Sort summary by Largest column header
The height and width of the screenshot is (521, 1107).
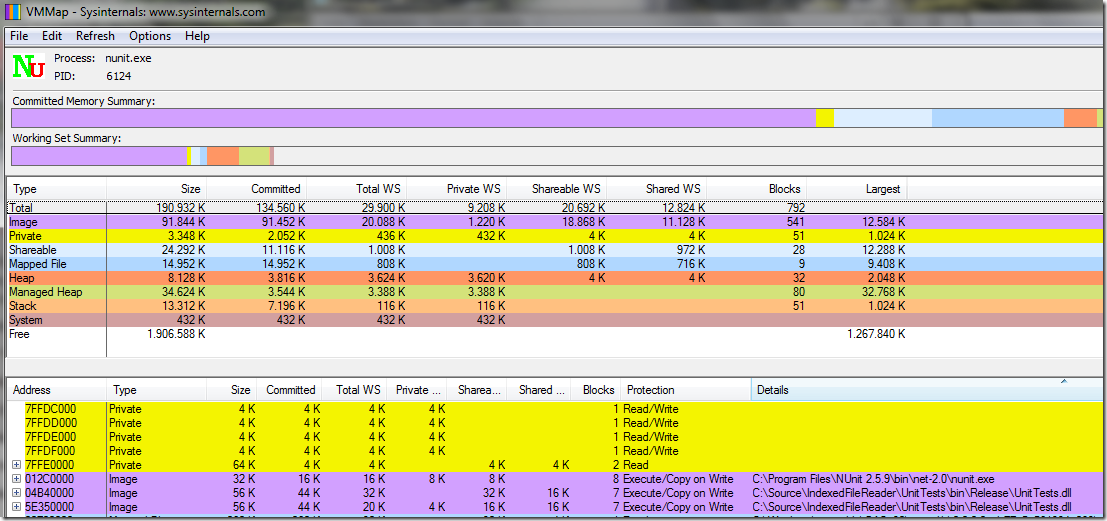[x=858, y=189]
